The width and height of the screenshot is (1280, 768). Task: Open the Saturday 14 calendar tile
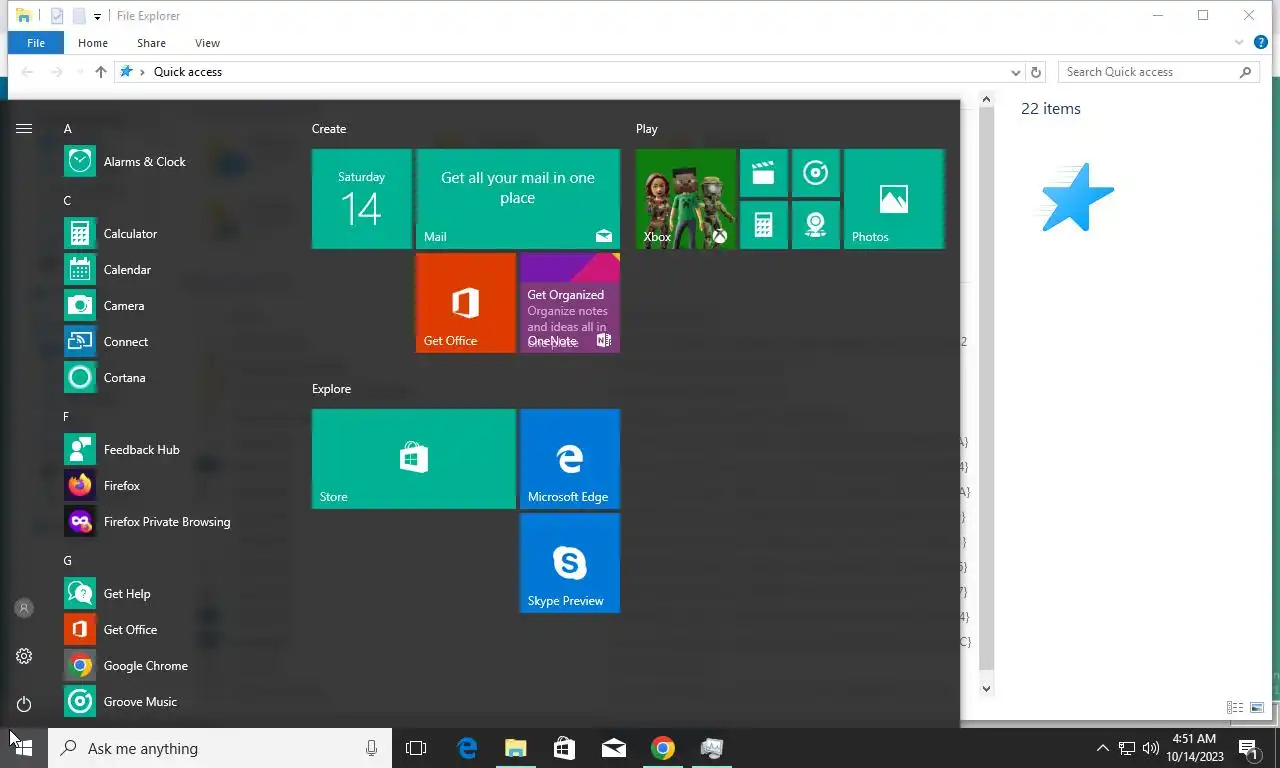(362, 199)
